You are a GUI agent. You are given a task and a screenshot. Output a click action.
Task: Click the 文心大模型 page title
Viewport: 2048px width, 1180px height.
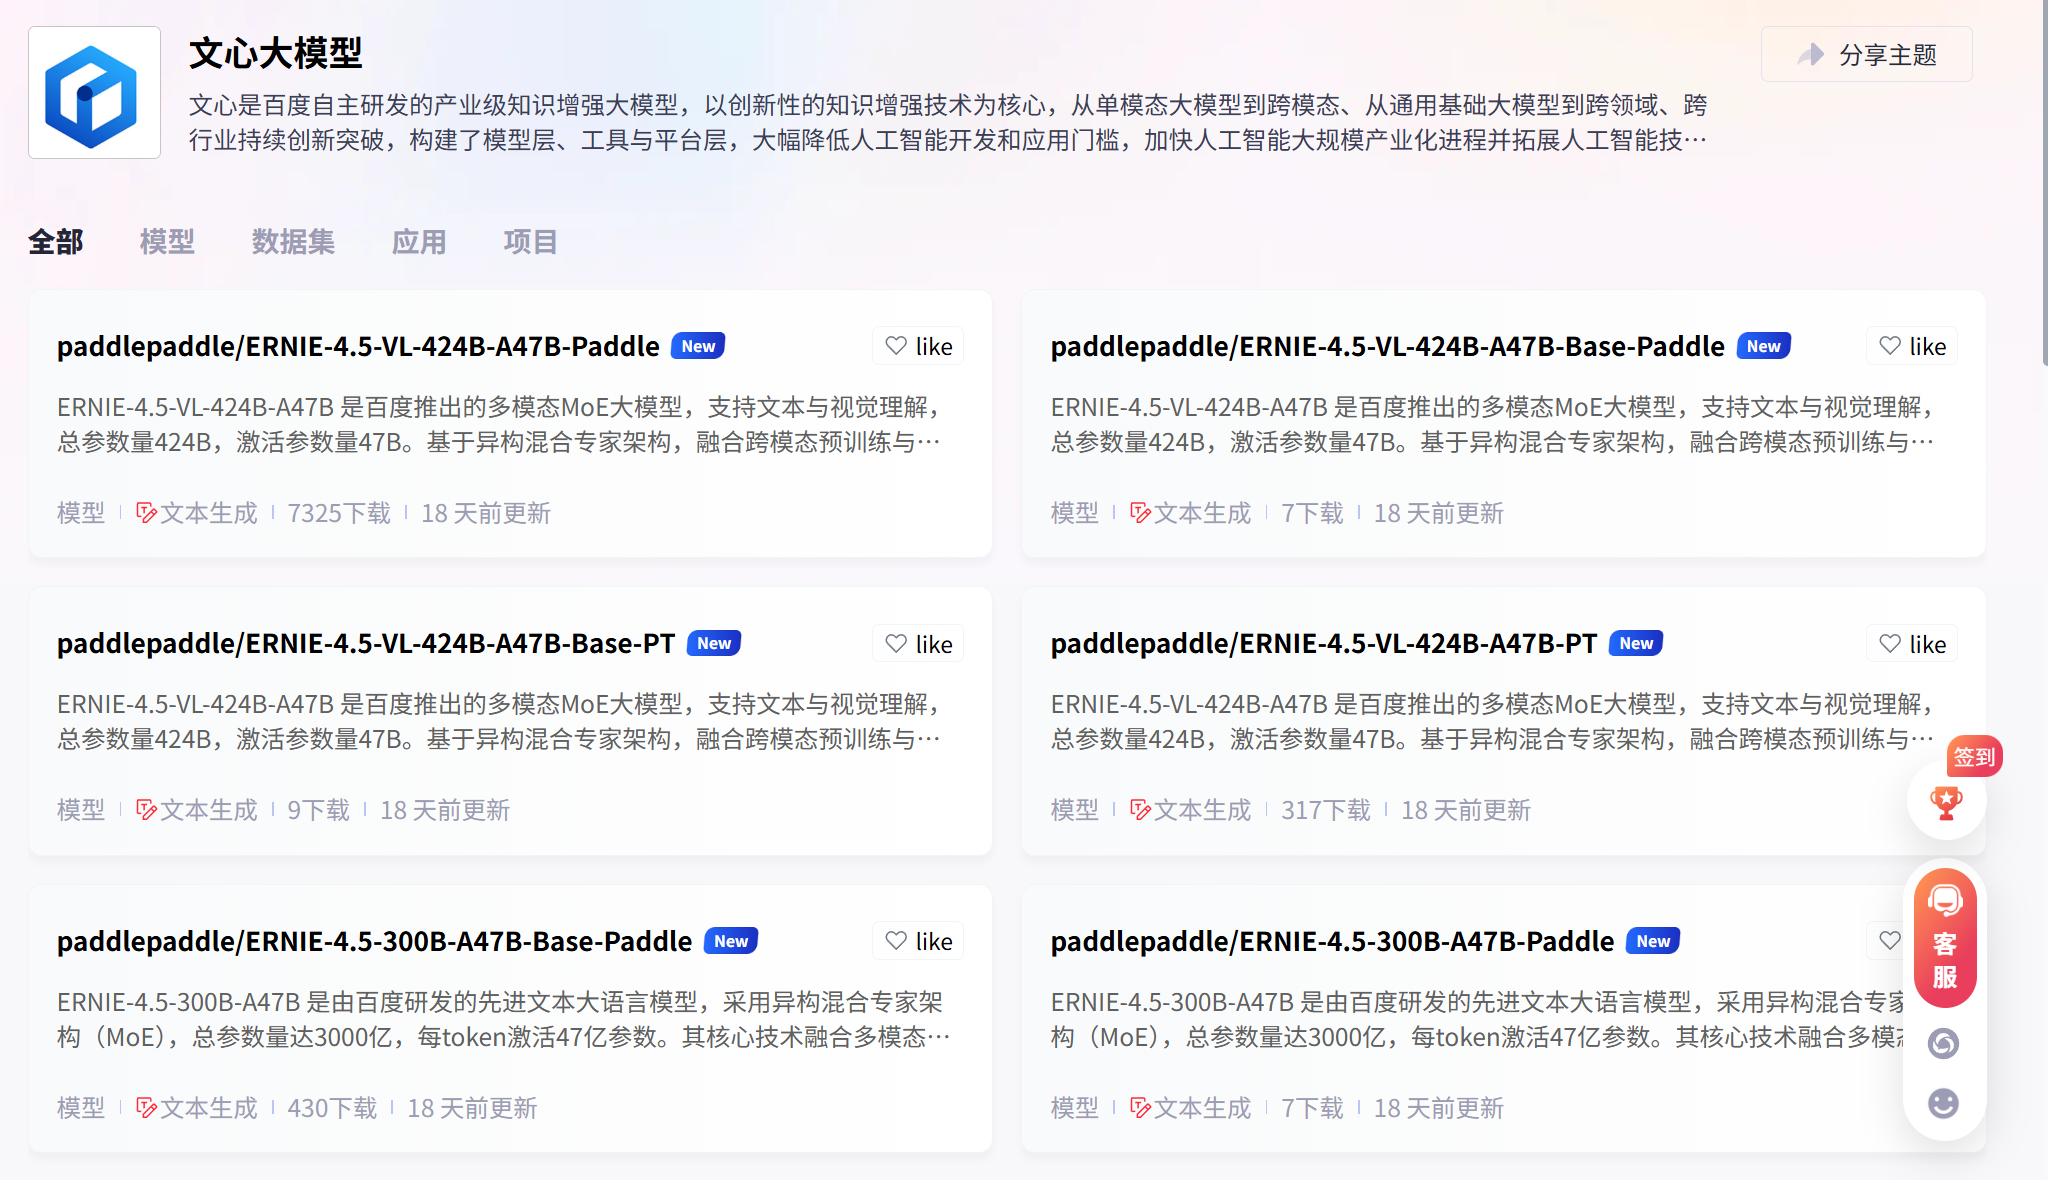(276, 53)
